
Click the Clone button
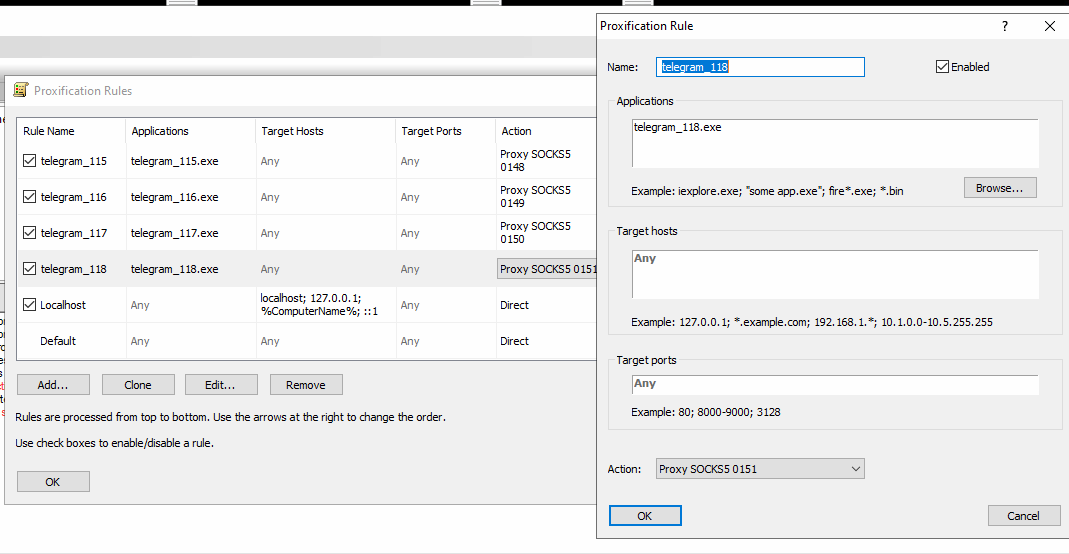pos(138,385)
